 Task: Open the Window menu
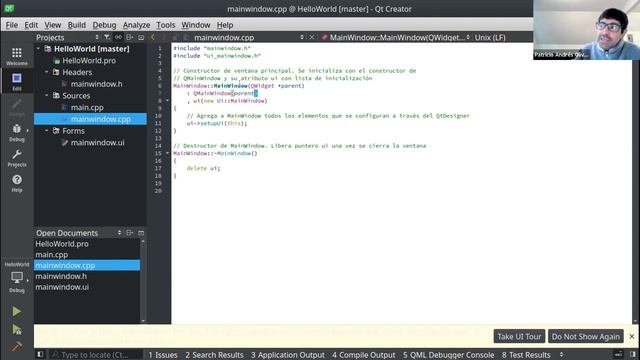(x=196, y=25)
